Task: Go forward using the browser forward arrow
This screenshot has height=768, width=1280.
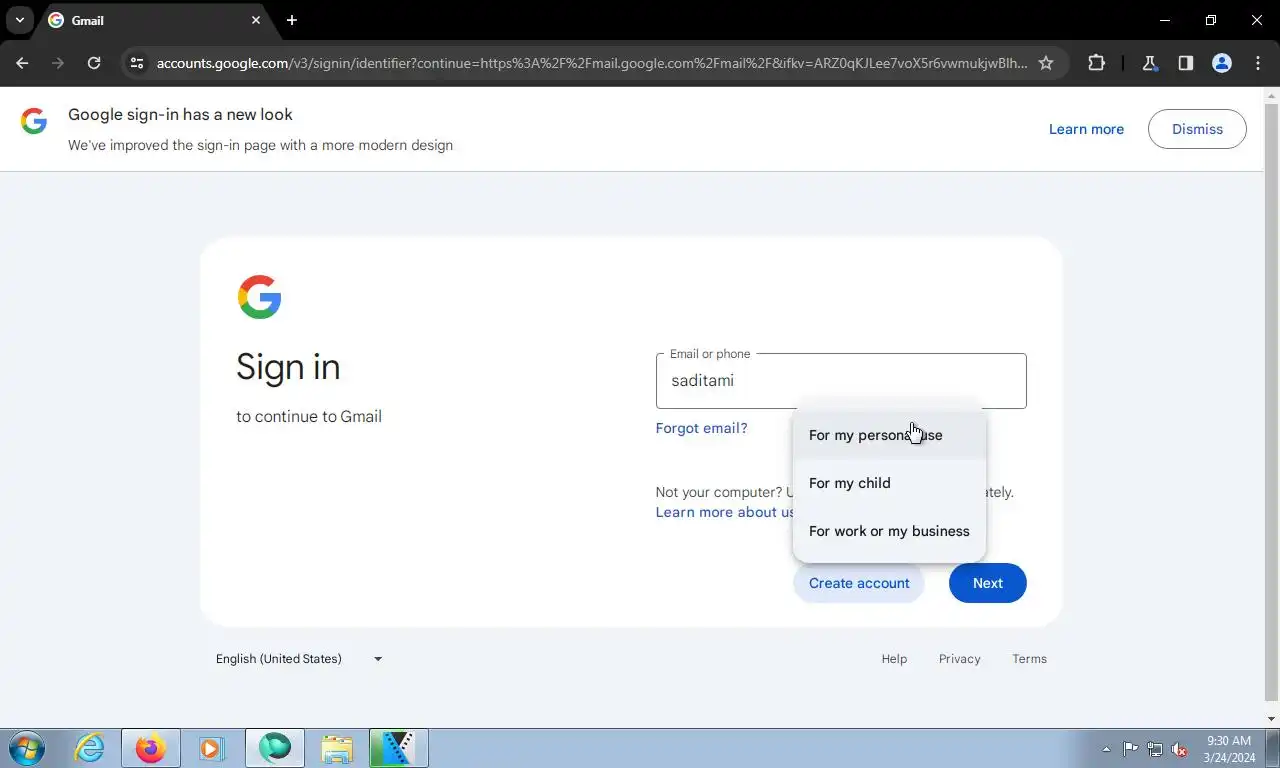Action: pyautogui.click(x=58, y=63)
